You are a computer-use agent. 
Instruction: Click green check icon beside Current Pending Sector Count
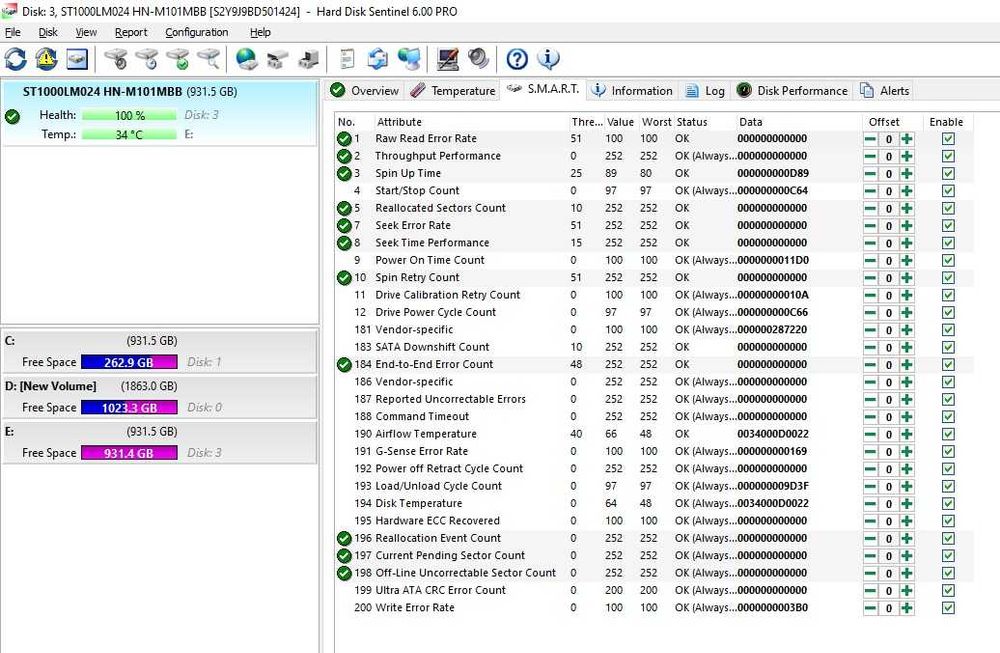[x=344, y=556]
